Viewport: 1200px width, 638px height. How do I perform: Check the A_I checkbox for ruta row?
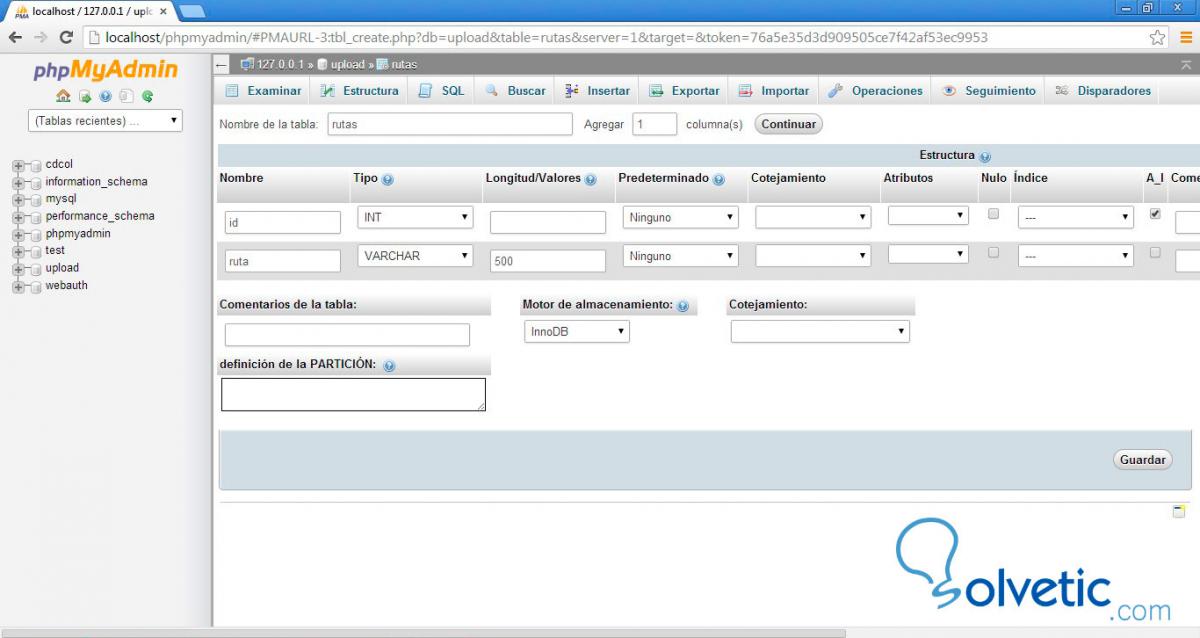pyautogui.click(x=1155, y=253)
